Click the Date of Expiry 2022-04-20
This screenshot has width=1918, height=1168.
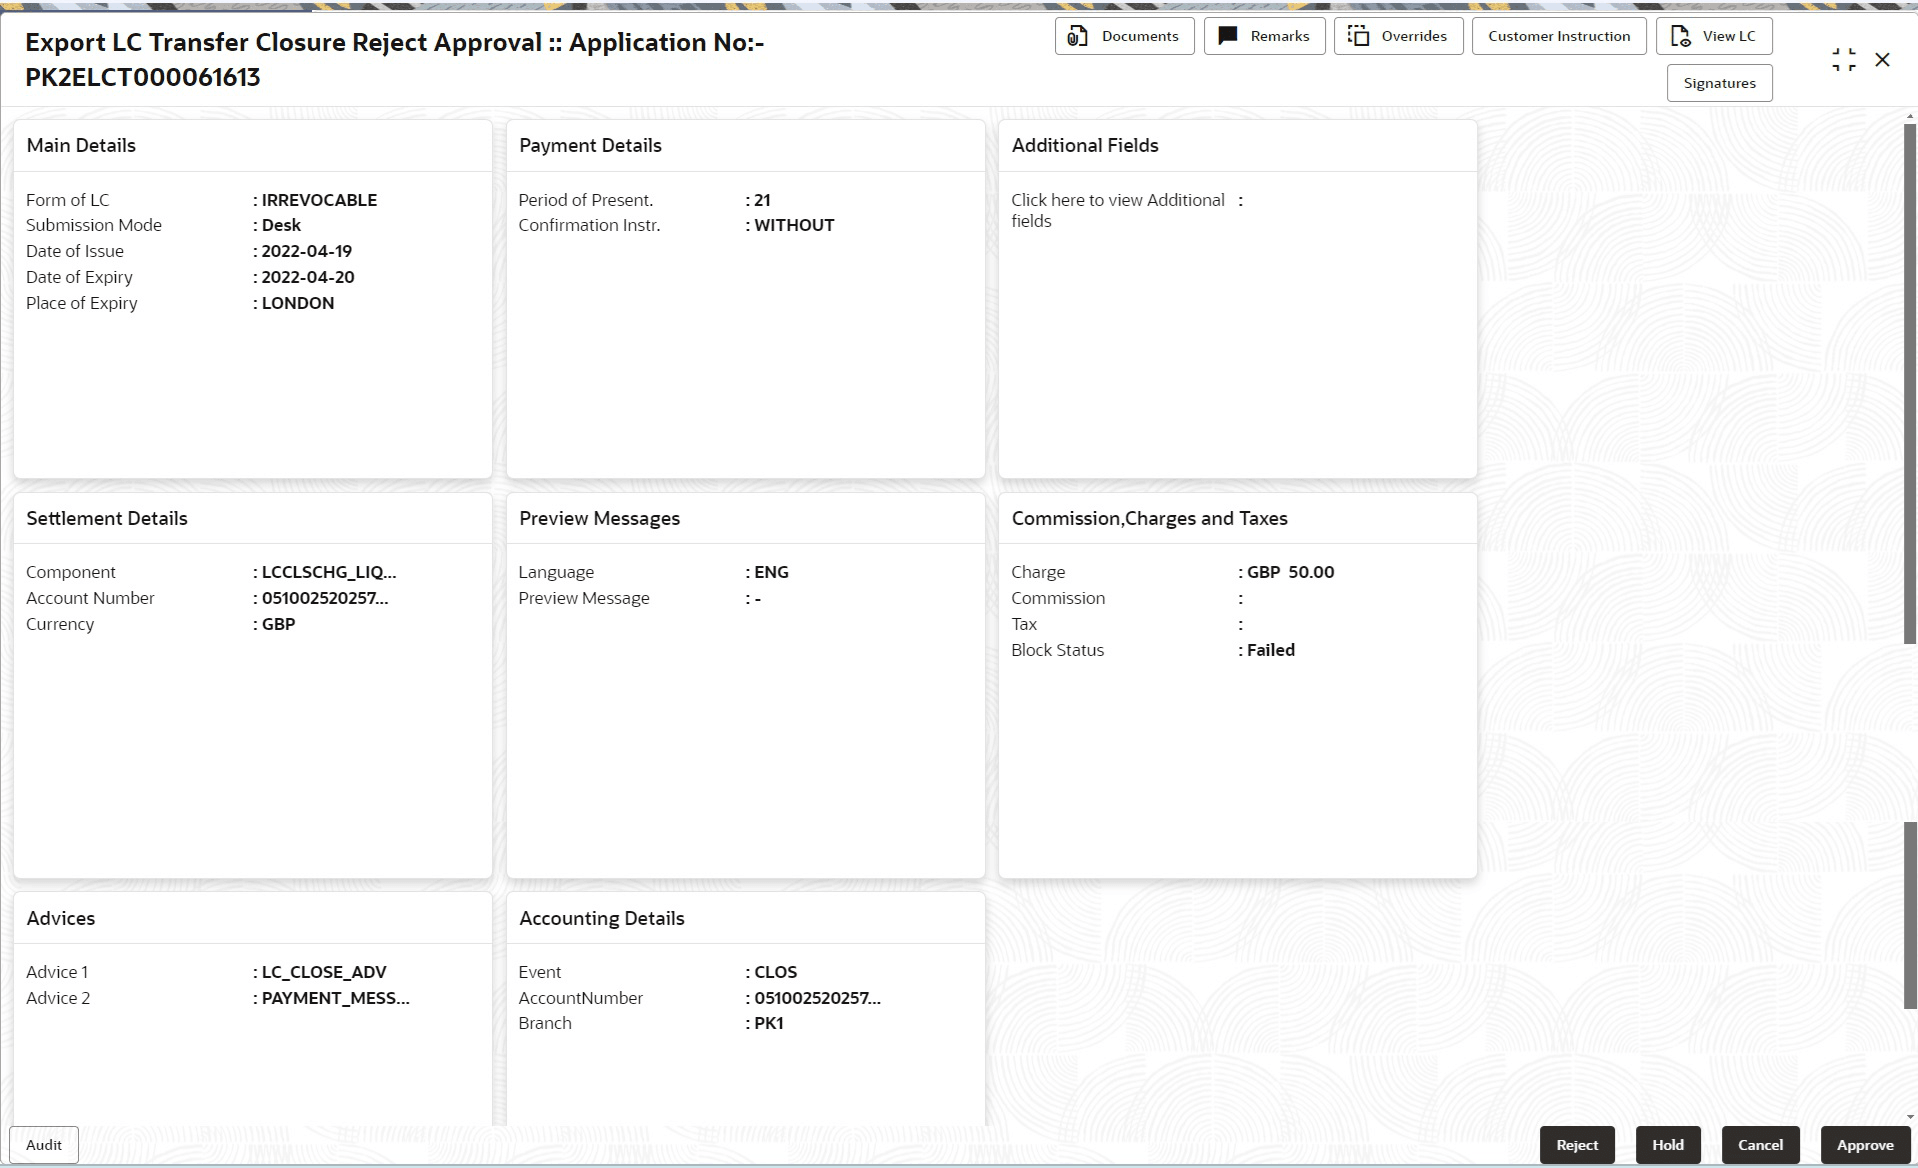[308, 277]
